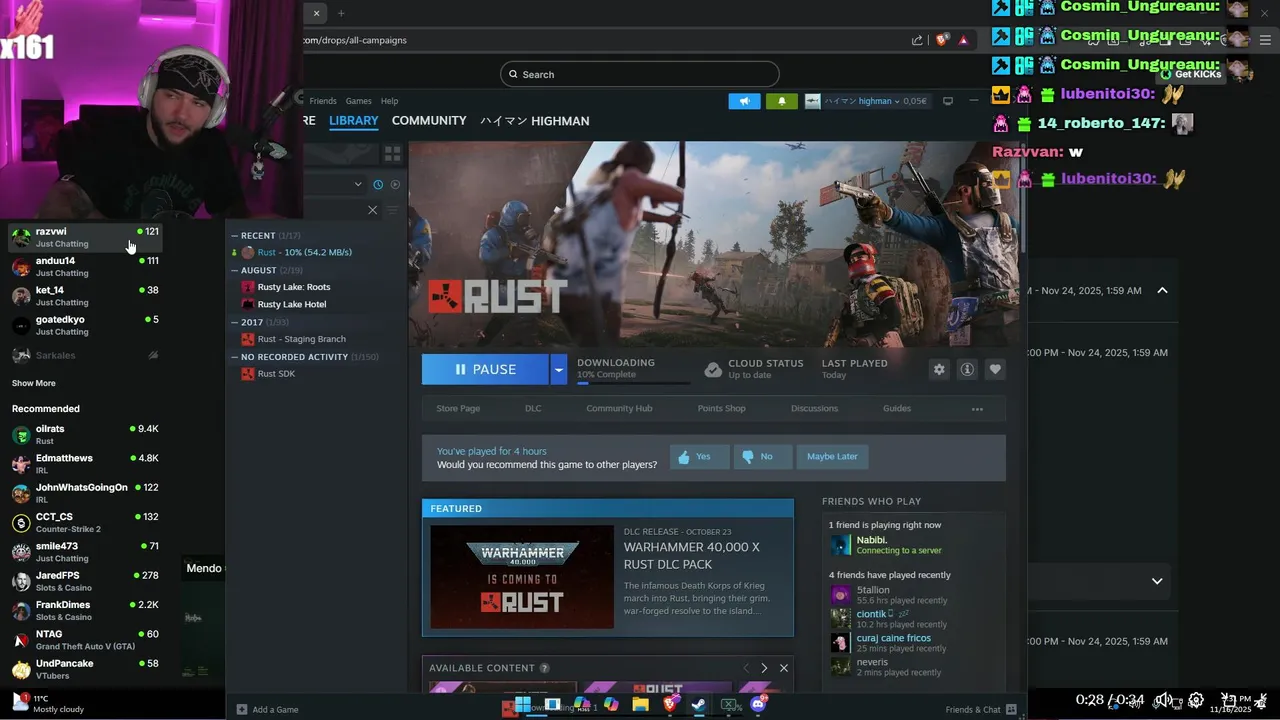Open the Windows Start menu

(522, 705)
